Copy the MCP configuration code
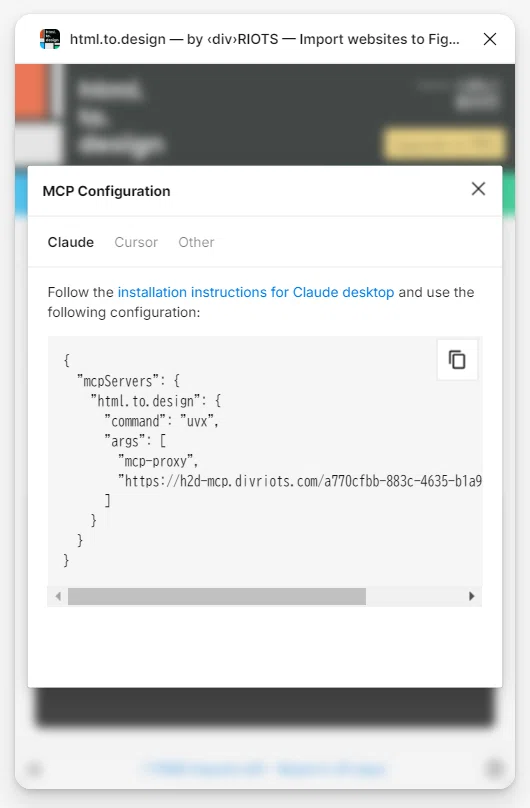The height and width of the screenshot is (808, 530). click(x=457, y=360)
